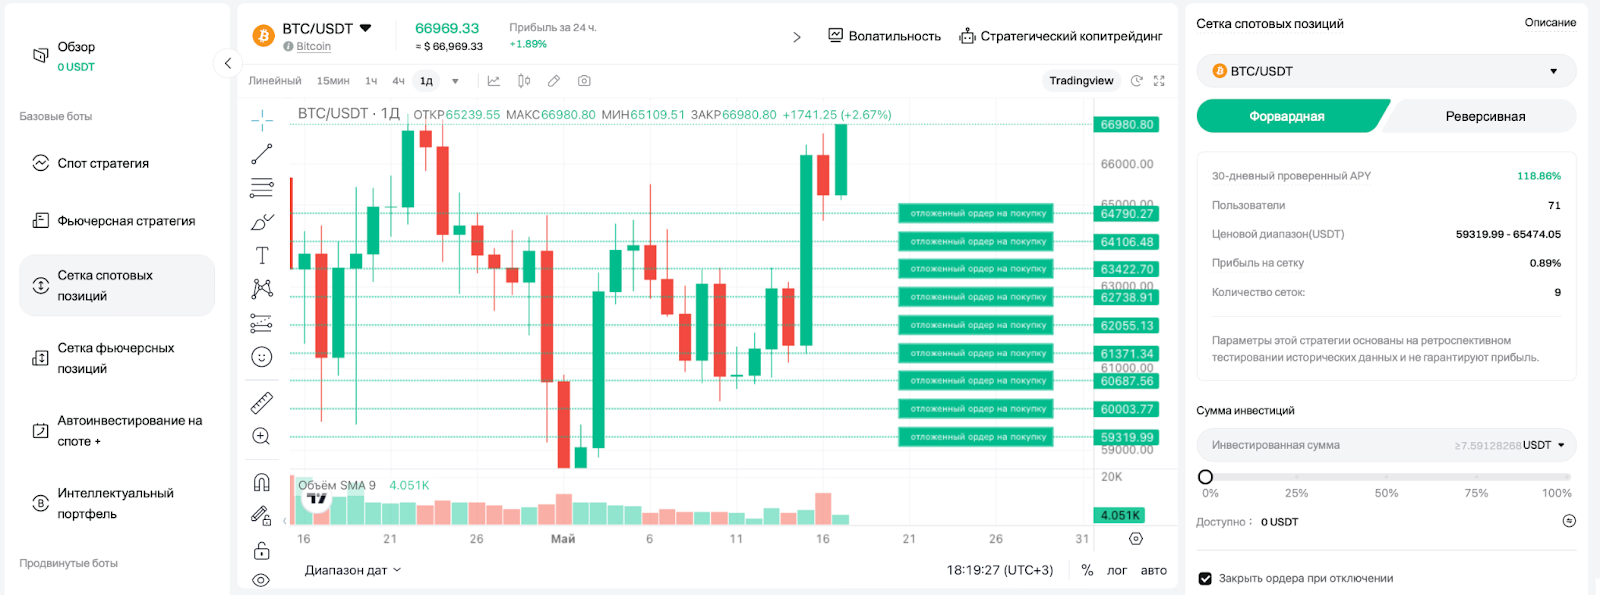
Task: Click the investment amount input field
Action: 1386,445
